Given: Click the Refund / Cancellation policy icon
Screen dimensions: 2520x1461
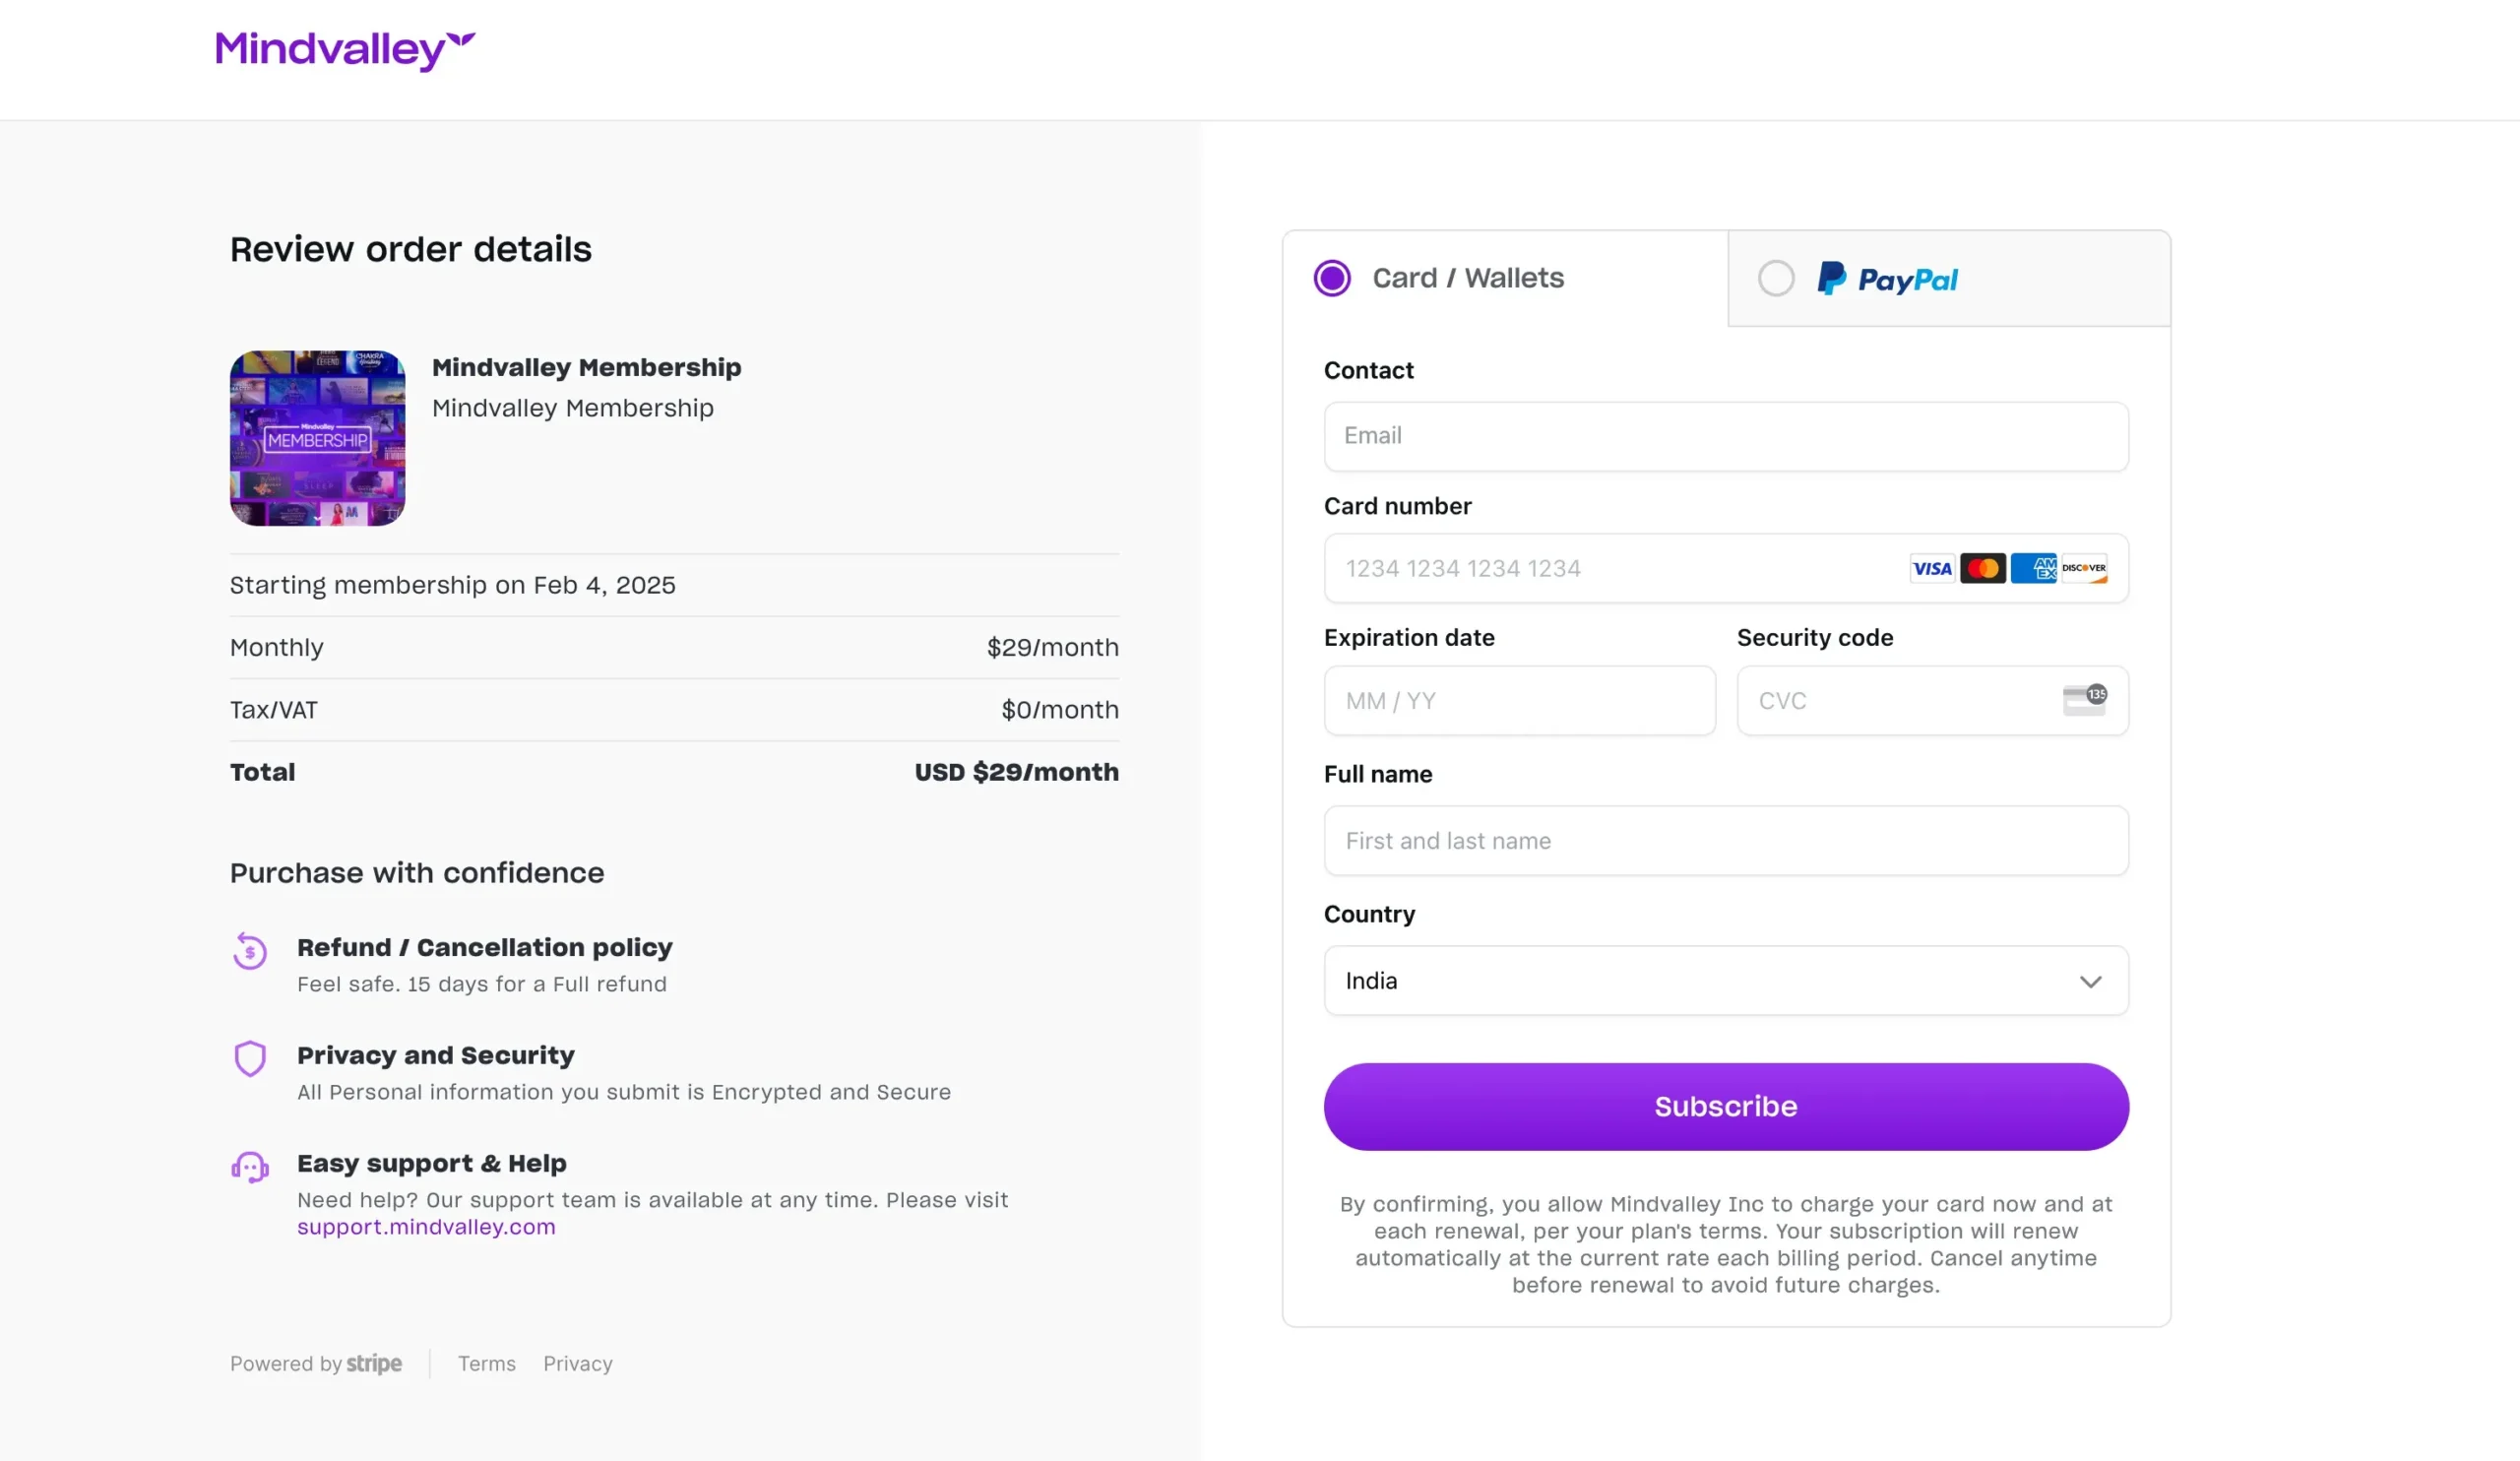Looking at the screenshot, I should [x=250, y=952].
